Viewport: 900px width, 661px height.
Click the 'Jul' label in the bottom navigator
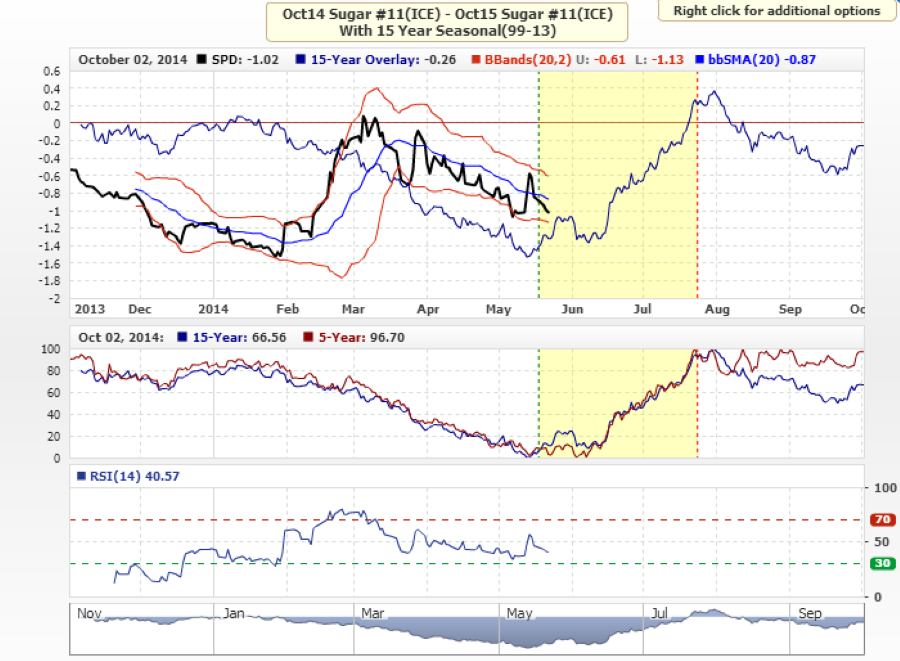click(660, 613)
